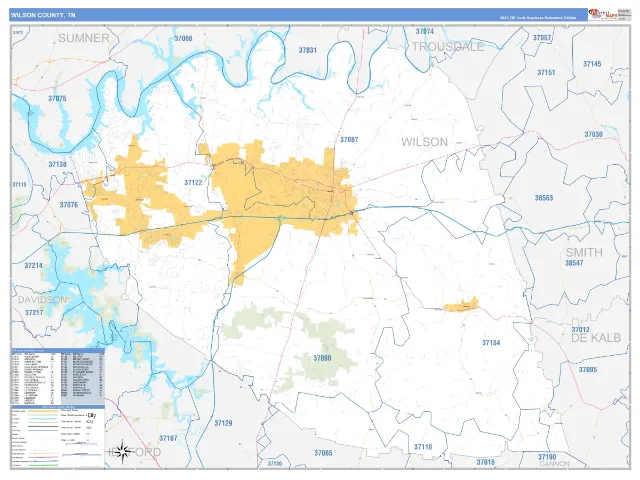The height and width of the screenshot is (480, 640).
Task: Click ZIP code label 37075
Action: click(57, 98)
